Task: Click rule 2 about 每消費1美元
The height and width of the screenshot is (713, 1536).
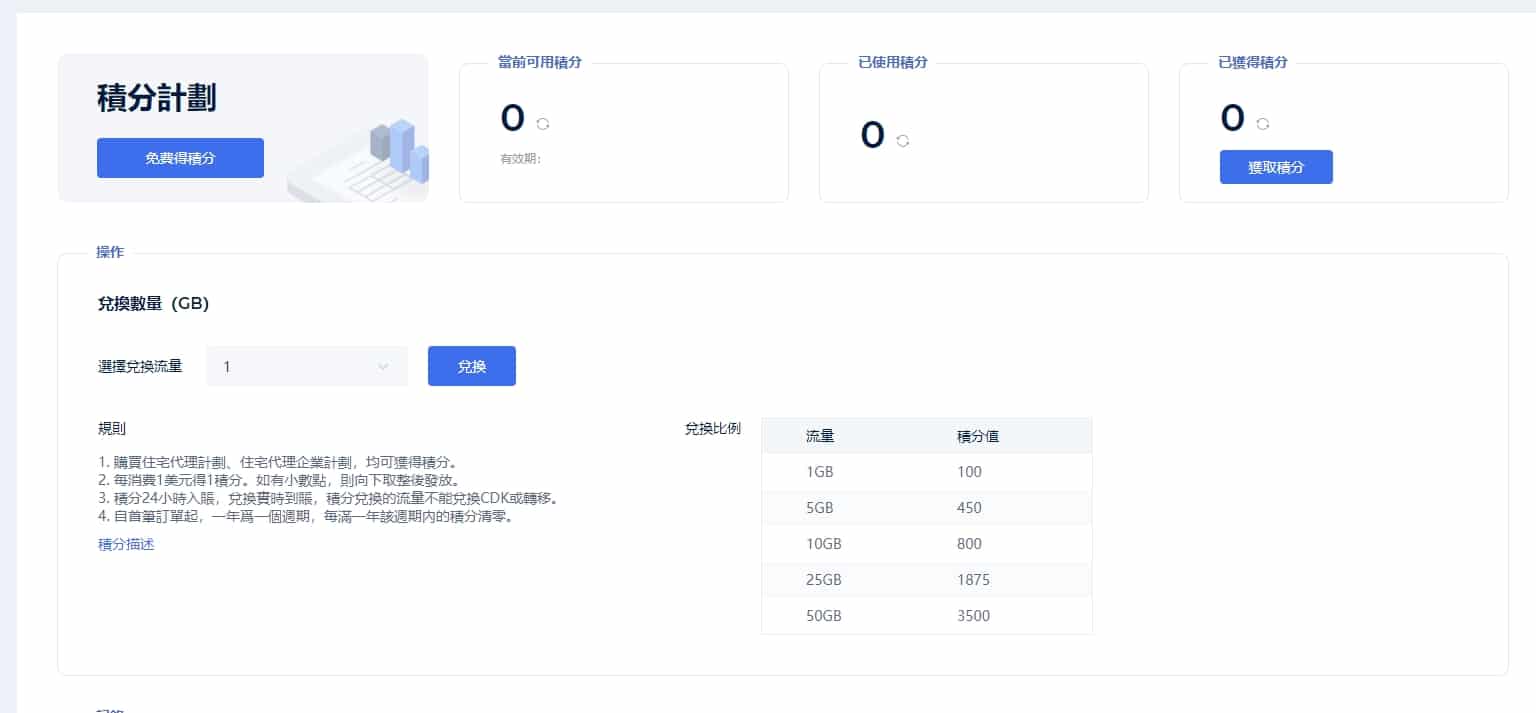Action: pos(279,481)
